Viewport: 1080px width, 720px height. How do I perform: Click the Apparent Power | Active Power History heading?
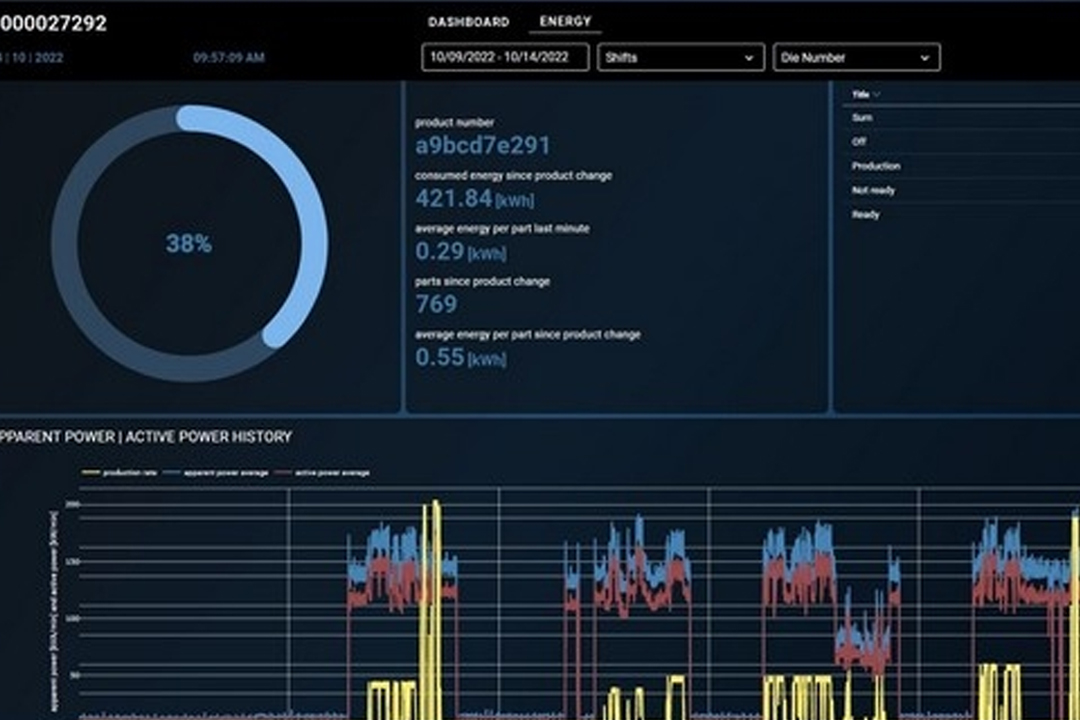click(146, 437)
